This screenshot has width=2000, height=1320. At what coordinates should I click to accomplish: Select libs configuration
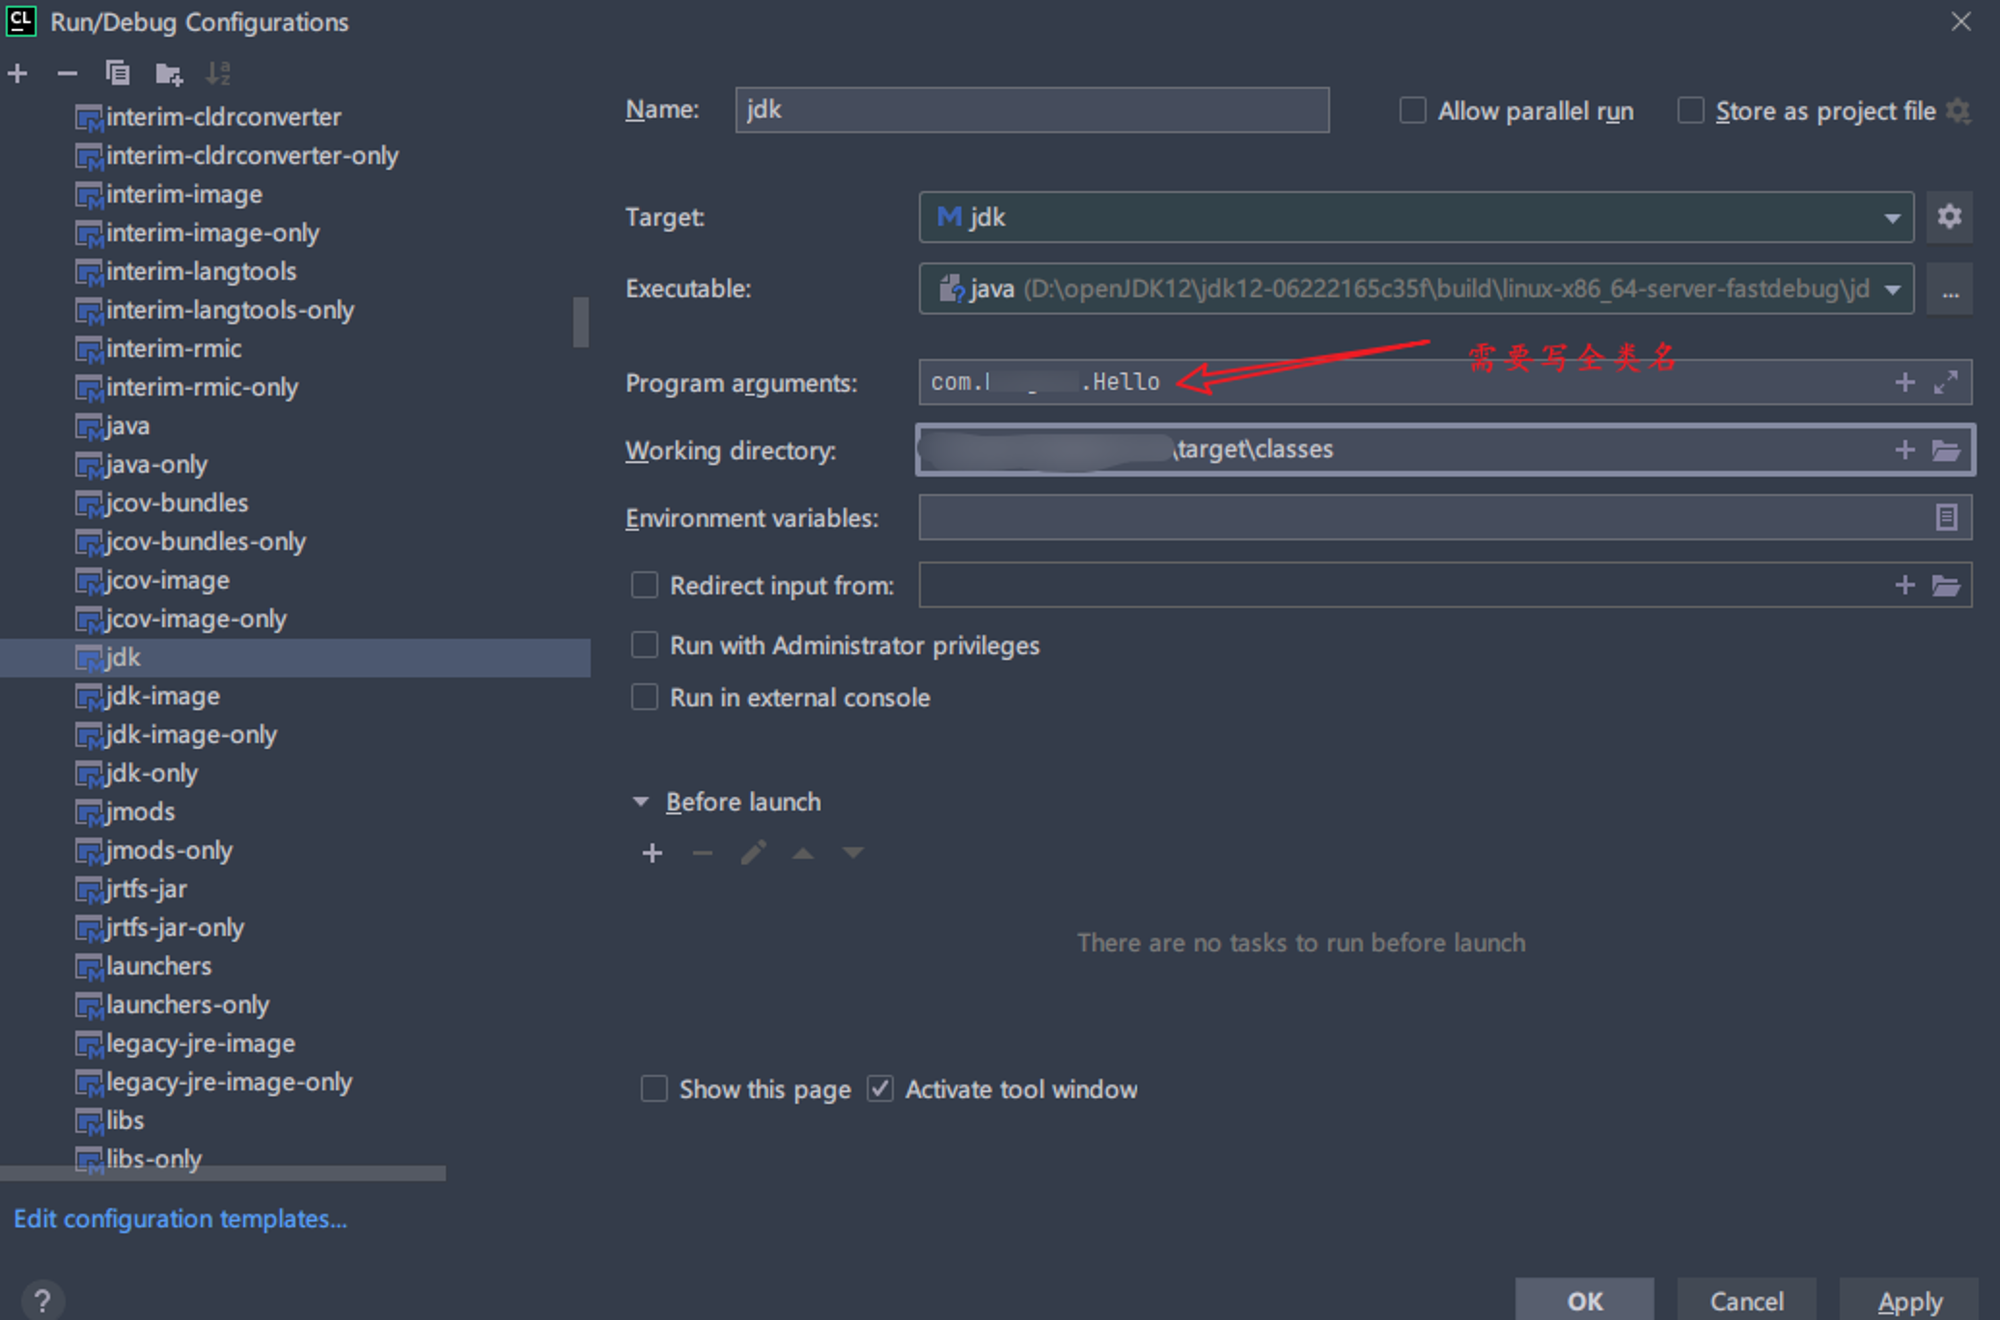[x=124, y=1121]
